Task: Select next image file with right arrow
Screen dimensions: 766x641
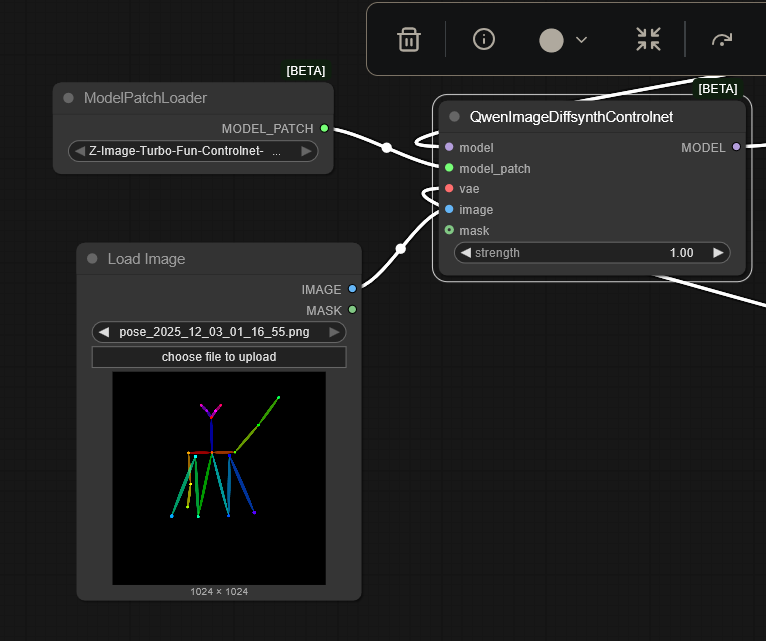Action: (x=334, y=332)
